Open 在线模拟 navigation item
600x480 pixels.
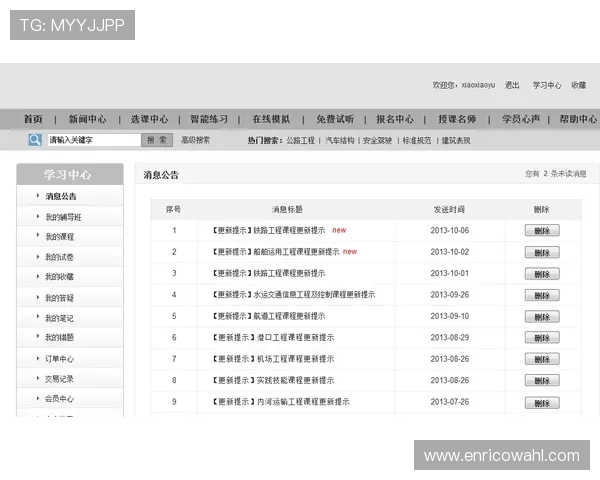click(271, 119)
